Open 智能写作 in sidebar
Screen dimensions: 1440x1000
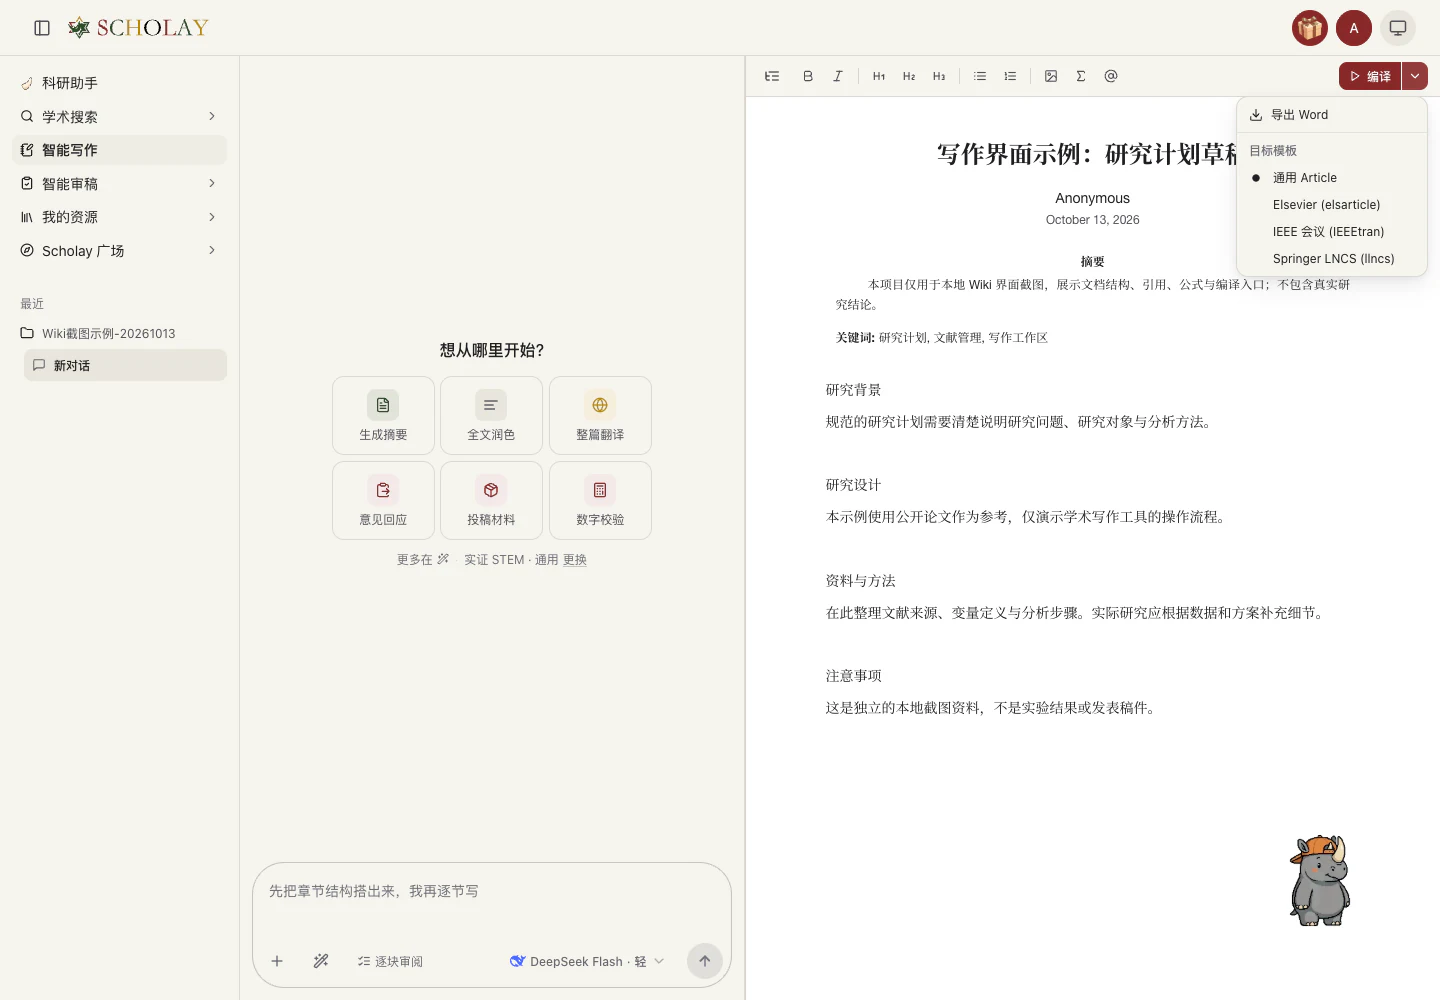click(x=119, y=150)
